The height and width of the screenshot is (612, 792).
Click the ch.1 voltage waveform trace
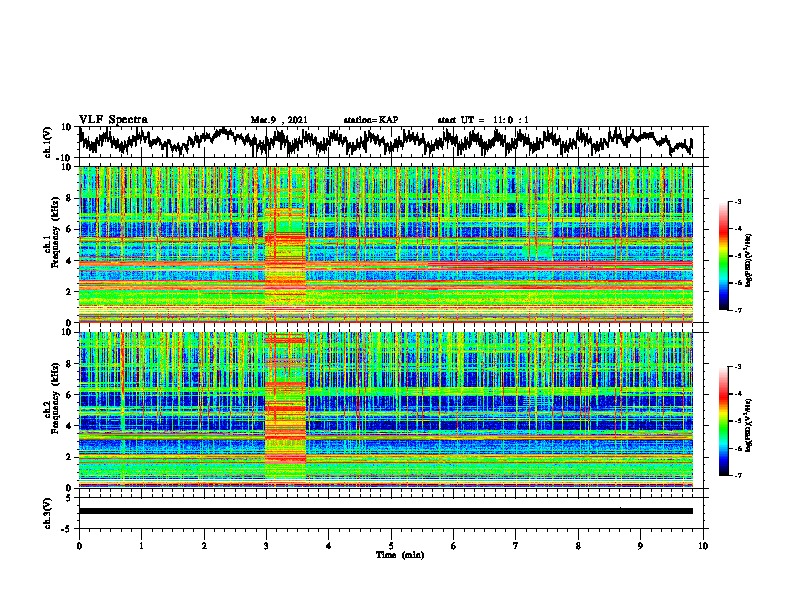click(385, 142)
